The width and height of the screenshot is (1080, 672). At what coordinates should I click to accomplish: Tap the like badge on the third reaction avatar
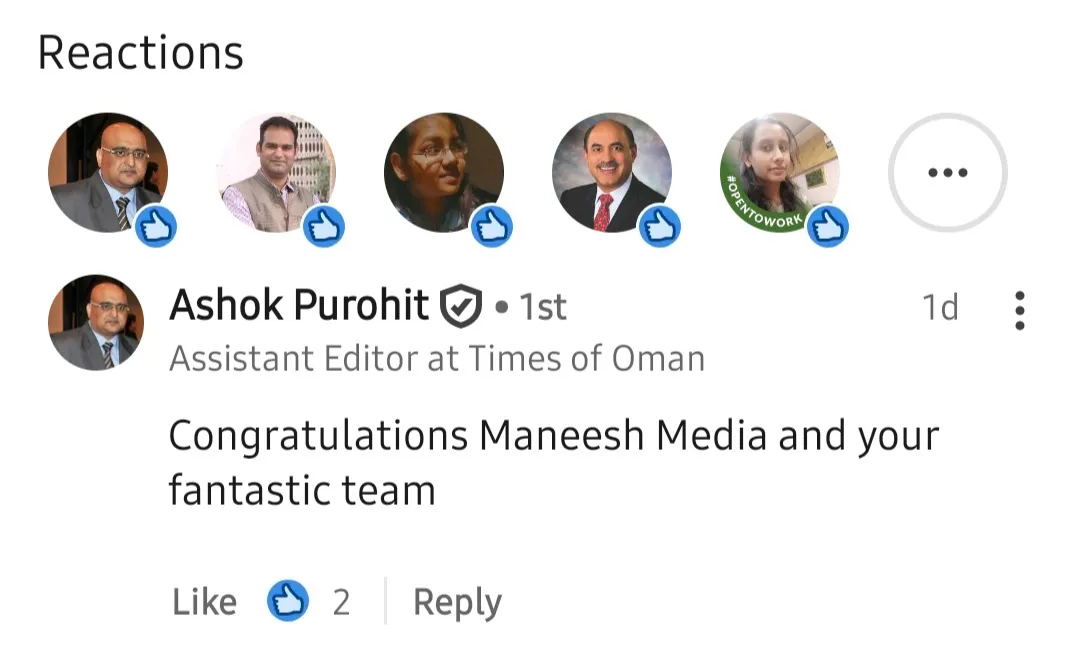pos(491,226)
